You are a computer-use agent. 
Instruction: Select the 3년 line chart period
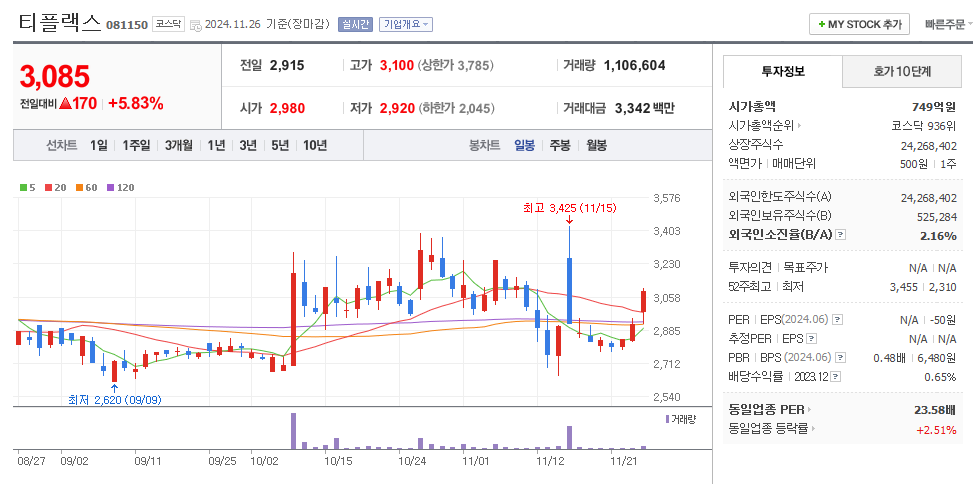coord(248,146)
